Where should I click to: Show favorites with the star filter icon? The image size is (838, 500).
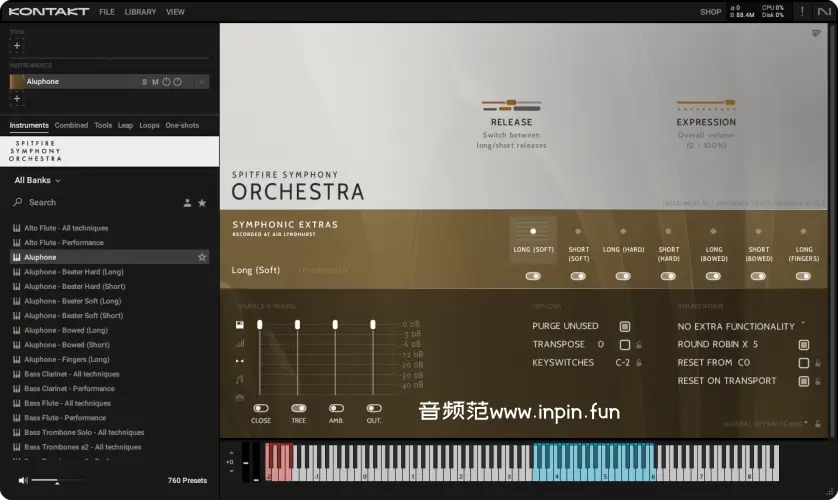(202, 203)
